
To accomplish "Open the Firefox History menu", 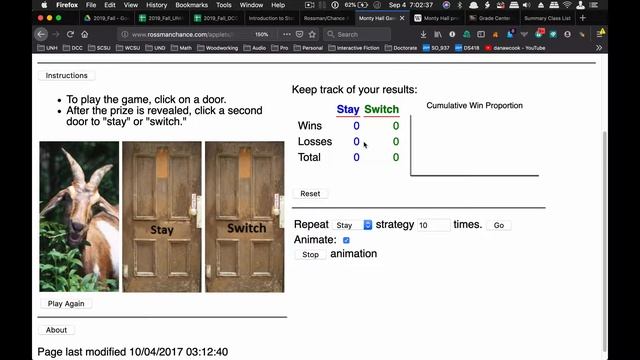I will pos(157,5).
